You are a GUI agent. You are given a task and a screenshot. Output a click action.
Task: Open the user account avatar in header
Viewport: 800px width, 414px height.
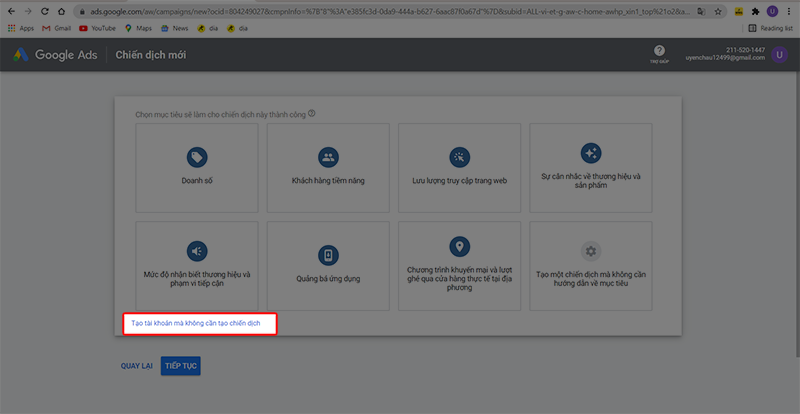pos(779,55)
